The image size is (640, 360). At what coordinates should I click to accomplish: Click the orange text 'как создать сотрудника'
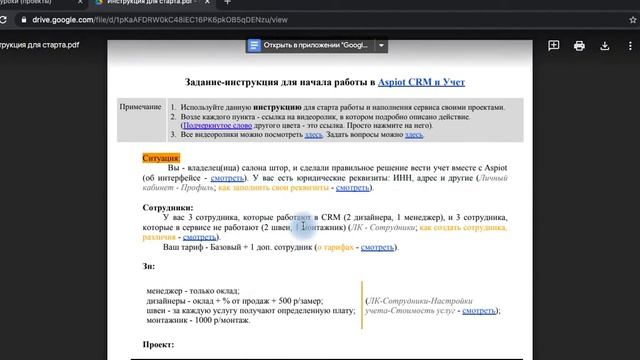pos(463,227)
